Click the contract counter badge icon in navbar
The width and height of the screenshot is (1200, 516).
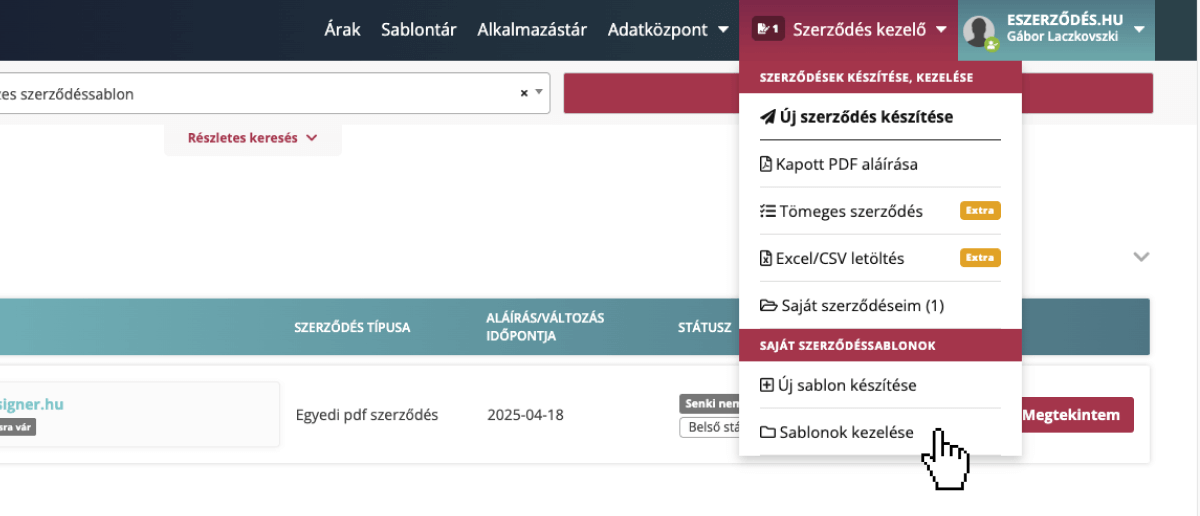(x=768, y=29)
